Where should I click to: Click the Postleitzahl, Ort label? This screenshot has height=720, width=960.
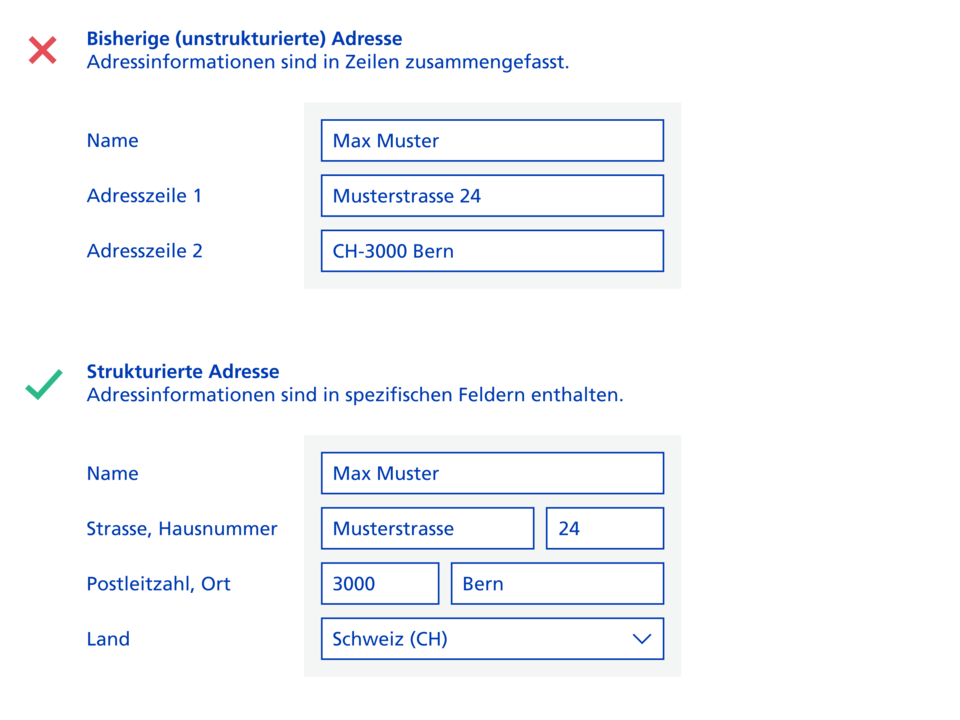pyautogui.click(x=158, y=584)
